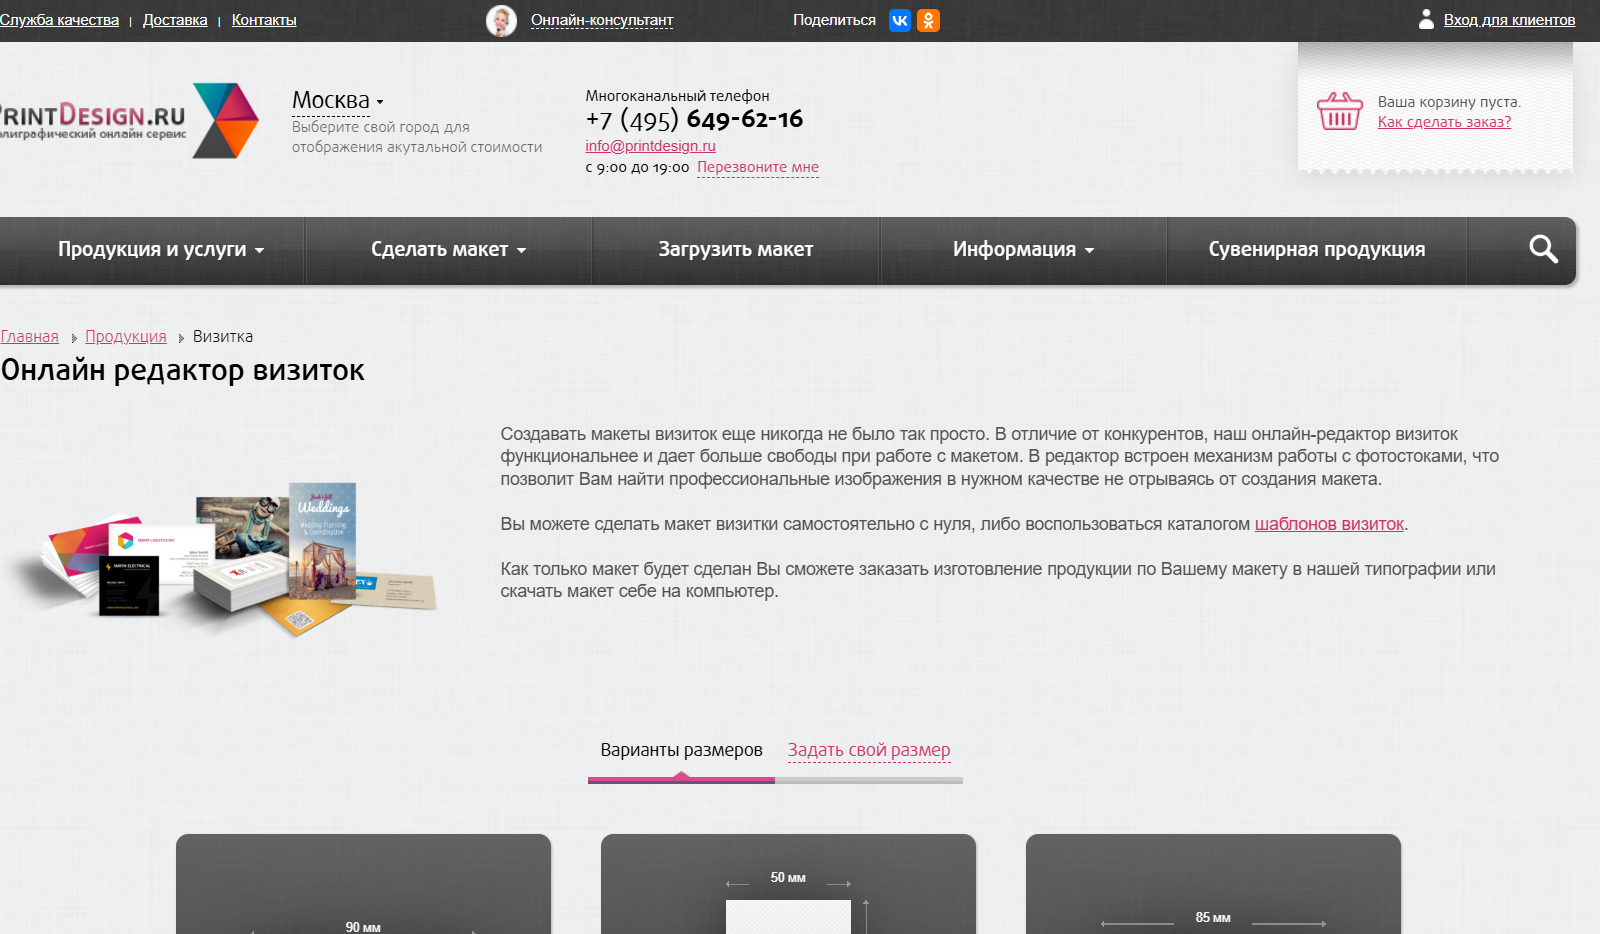Screen dimensions: 1600x934
Task: Click the size tabs progress slider bar
Action: [x=775, y=779]
